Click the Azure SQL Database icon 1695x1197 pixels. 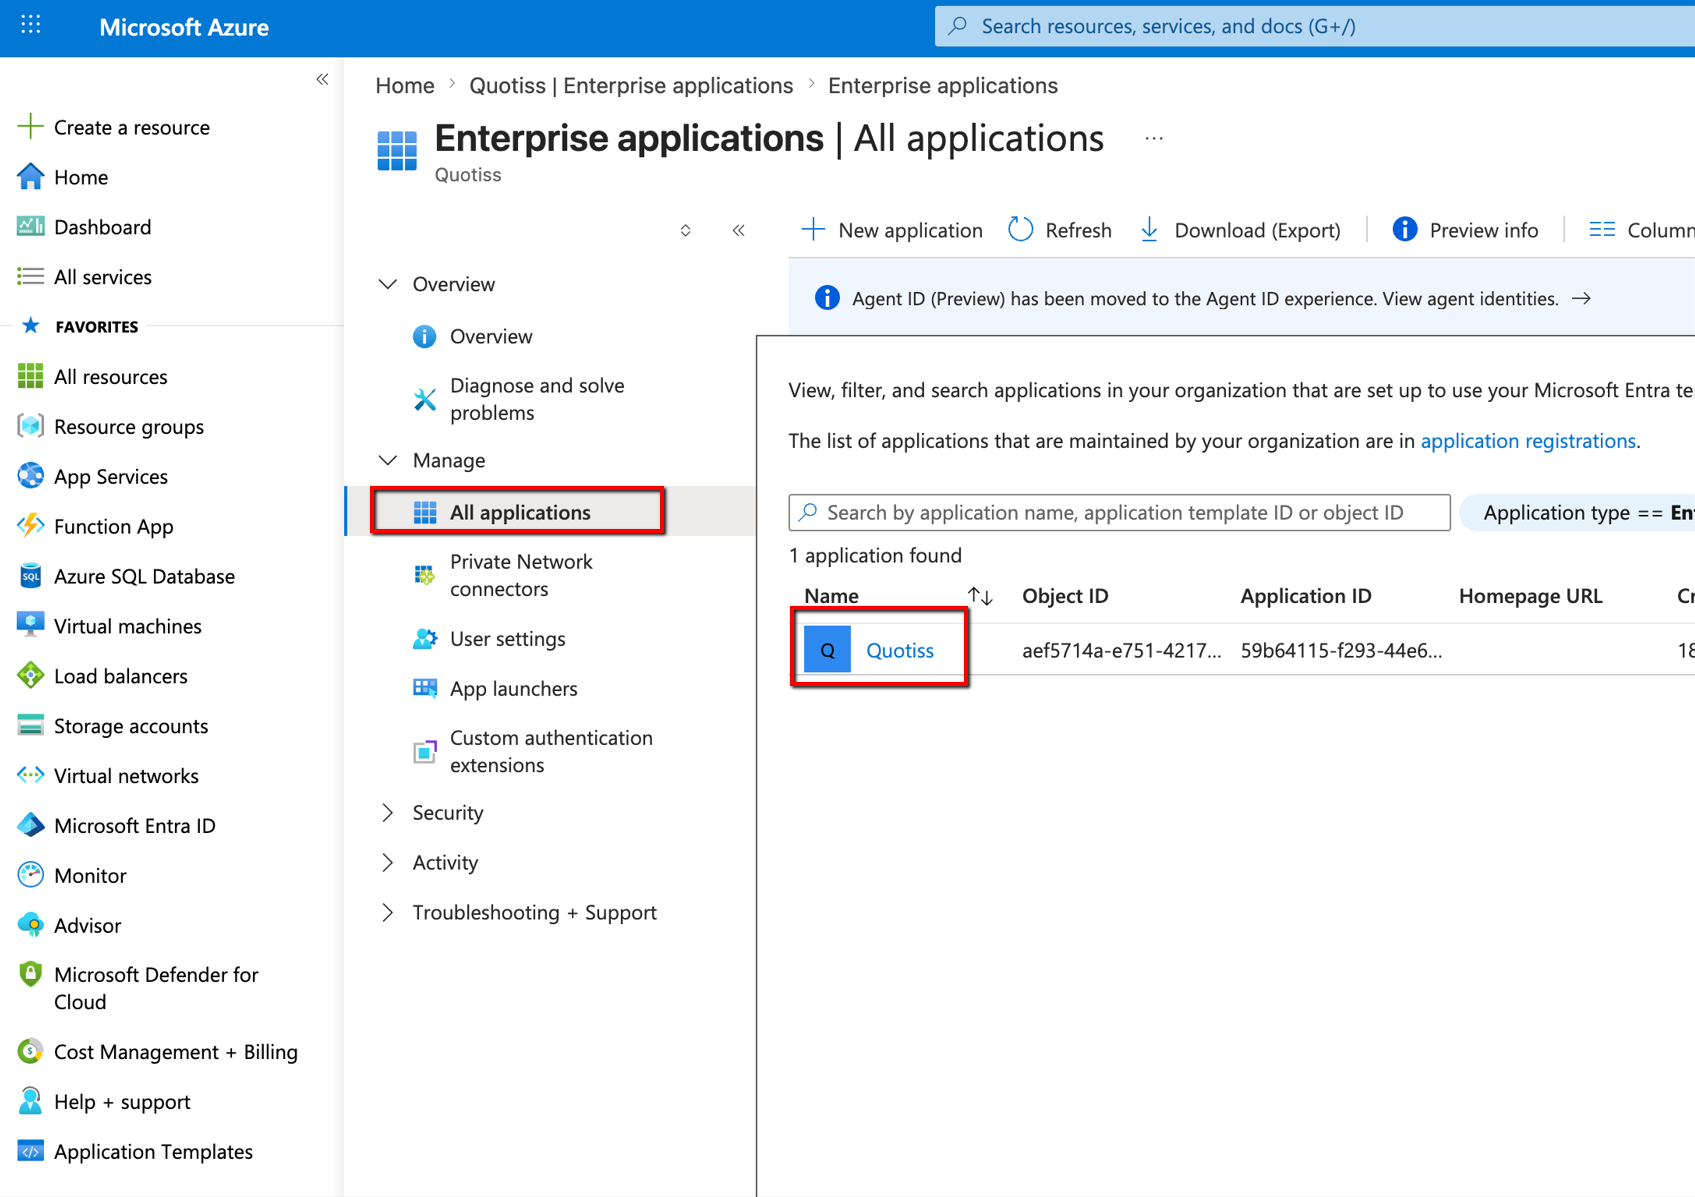tap(31, 576)
